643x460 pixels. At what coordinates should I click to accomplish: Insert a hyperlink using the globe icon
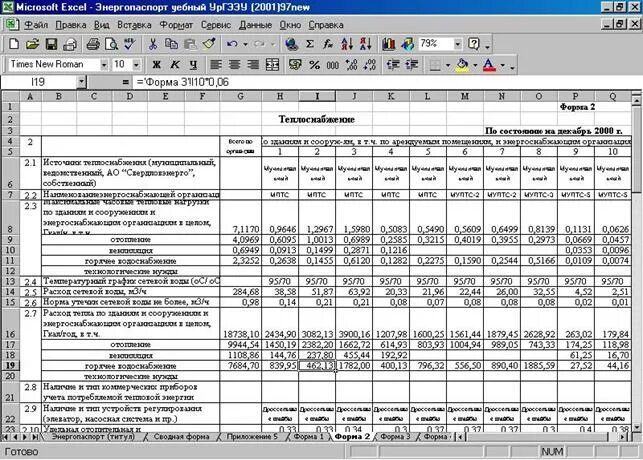tap(292, 44)
